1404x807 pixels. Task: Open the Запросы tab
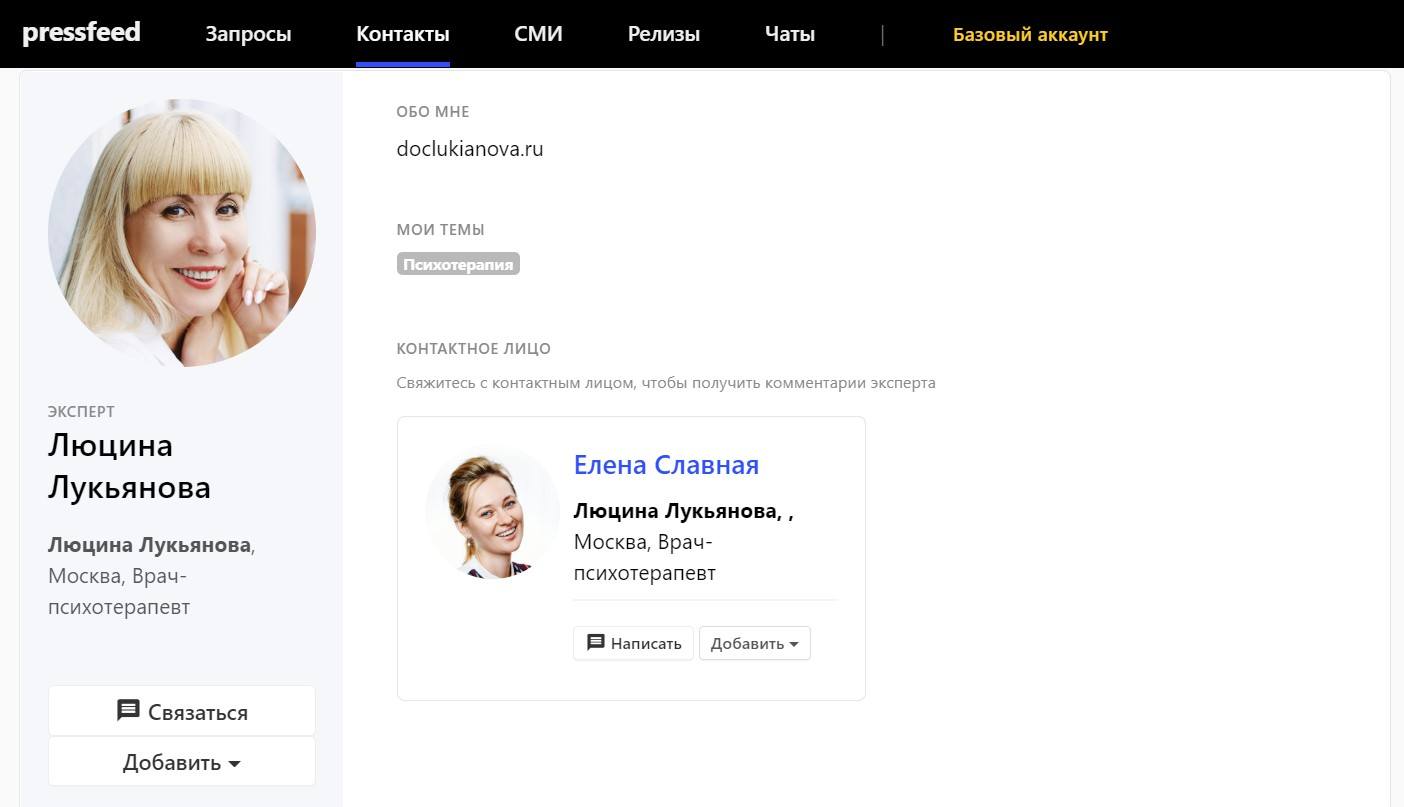tap(248, 34)
